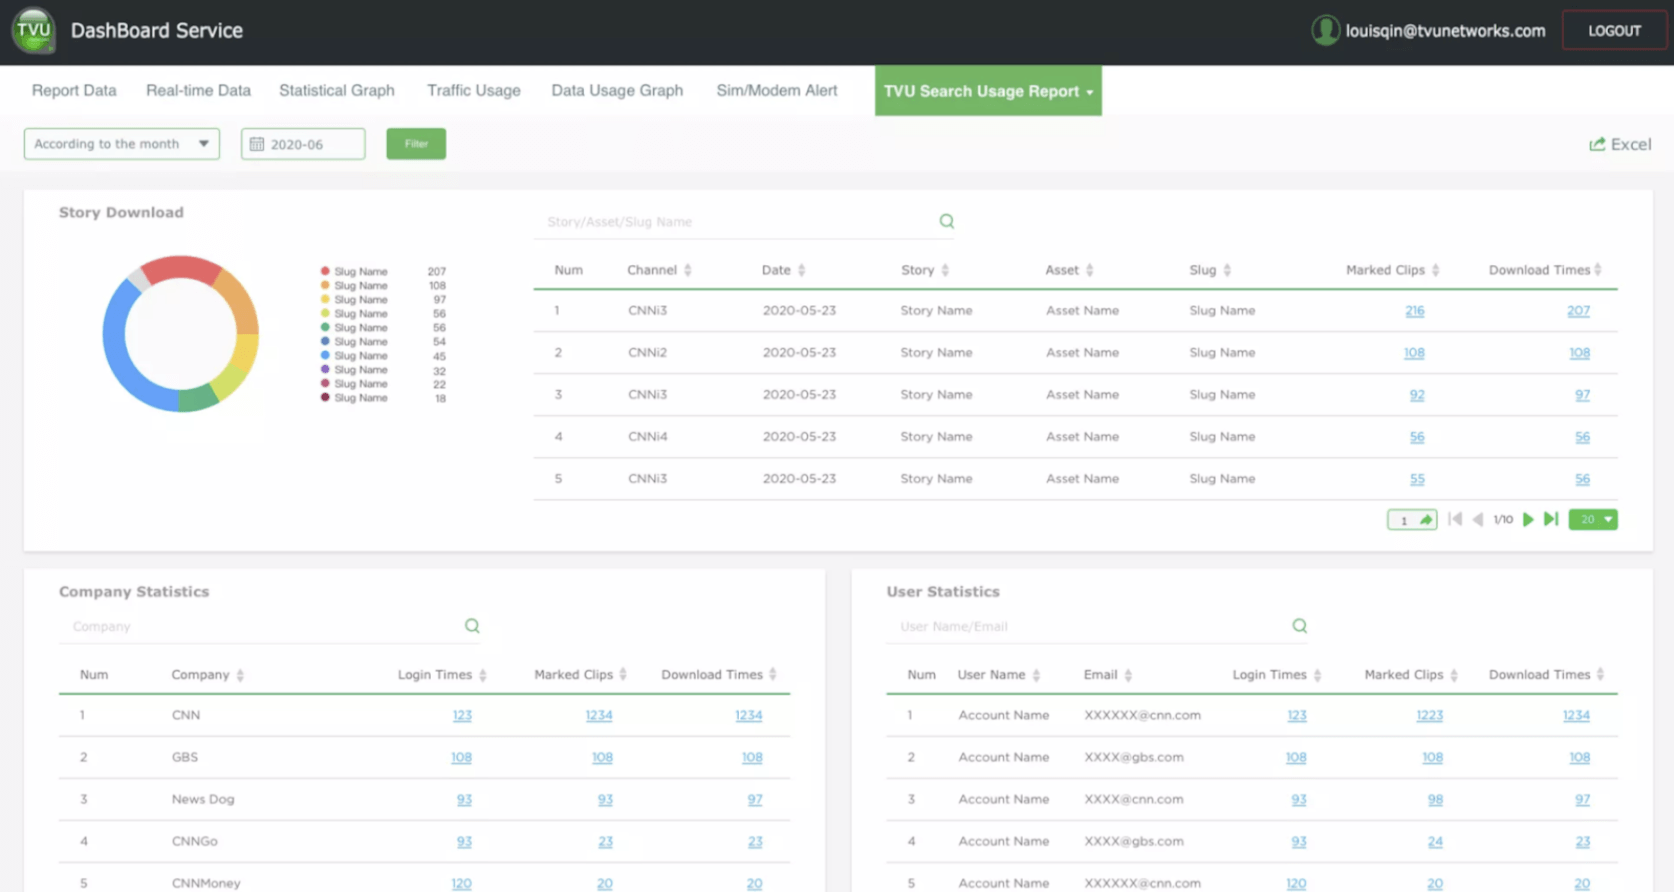Search stories with the magnifier icon
This screenshot has height=892, width=1674.
pos(946,221)
